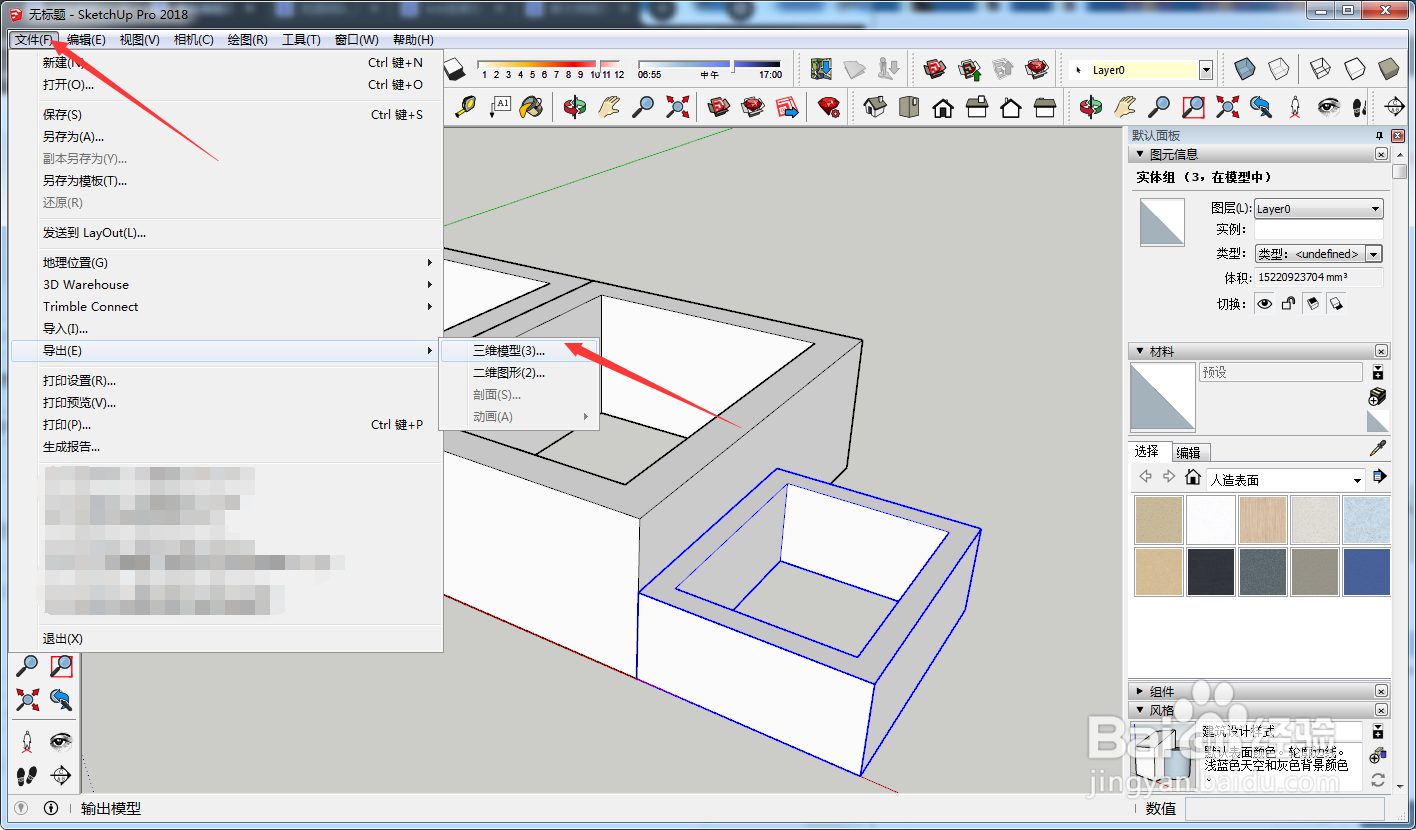Select Wireframe face style cube
Image resolution: width=1416 pixels, height=830 pixels.
tap(1320, 69)
